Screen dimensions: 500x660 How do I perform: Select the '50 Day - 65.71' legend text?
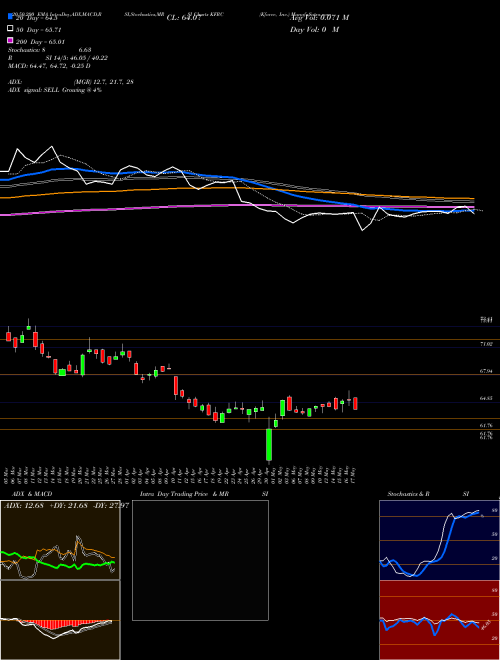(x=41, y=29)
